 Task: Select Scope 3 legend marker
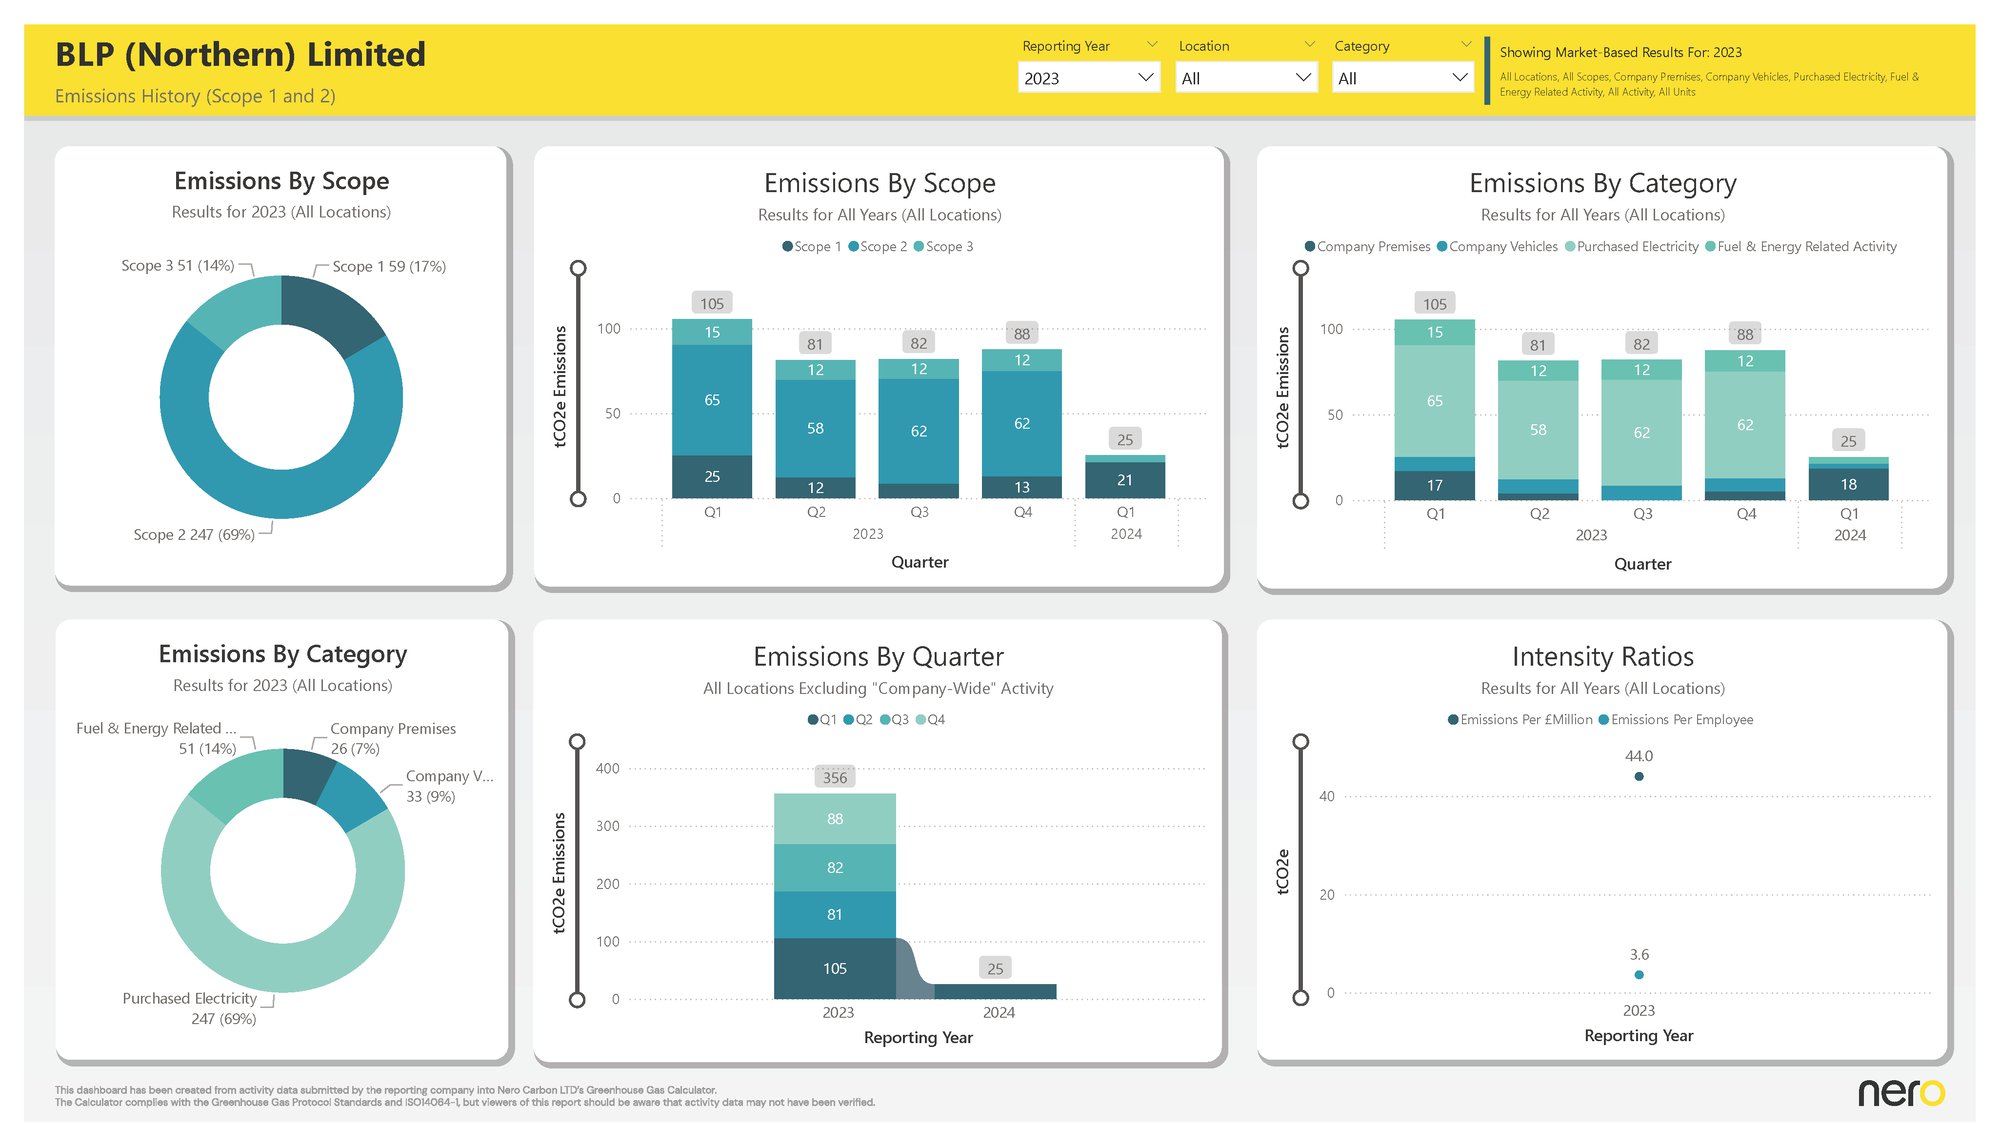pyautogui.click(x=919, y=247)
